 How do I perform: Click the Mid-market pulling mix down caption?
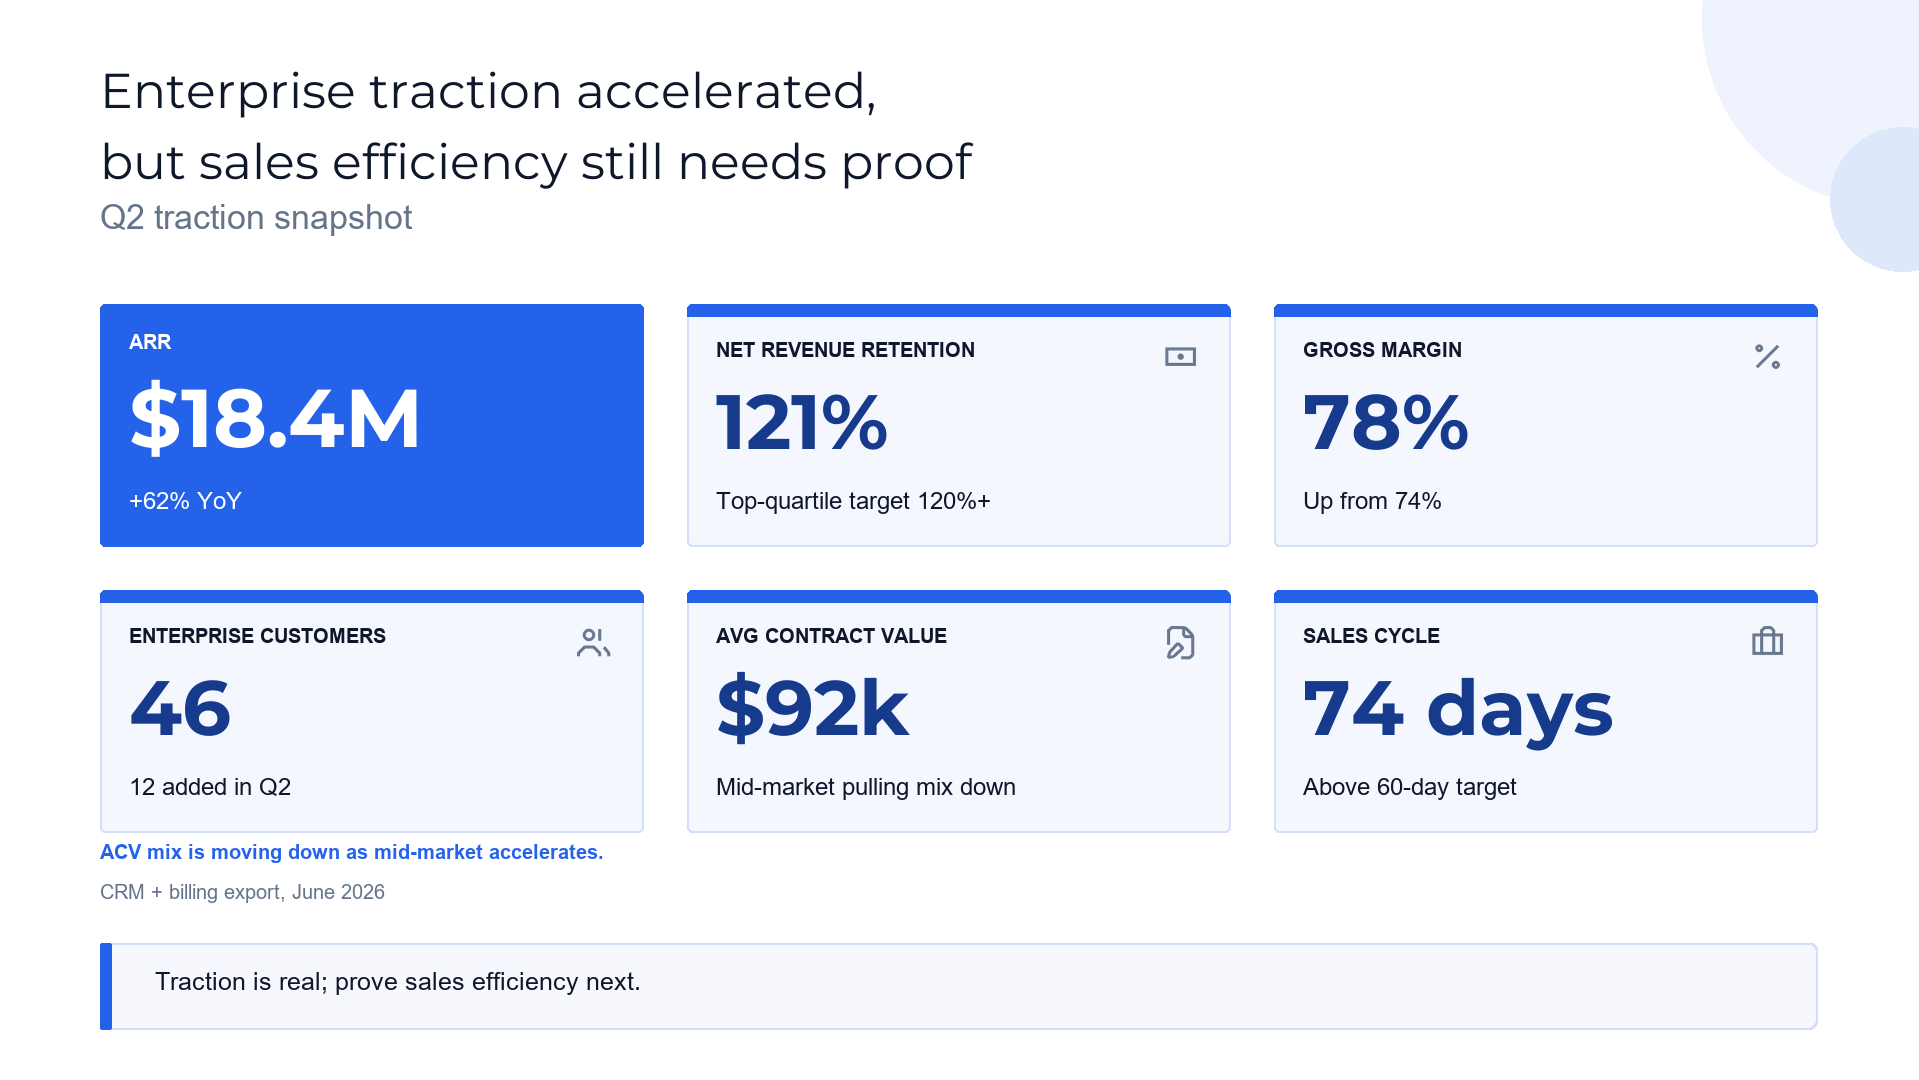[866, 788]
